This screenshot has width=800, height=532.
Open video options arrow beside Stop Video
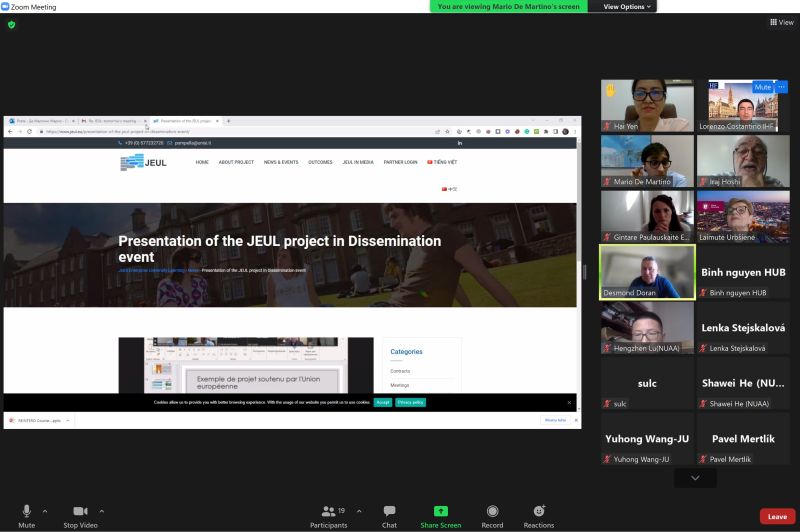(101, 510)
